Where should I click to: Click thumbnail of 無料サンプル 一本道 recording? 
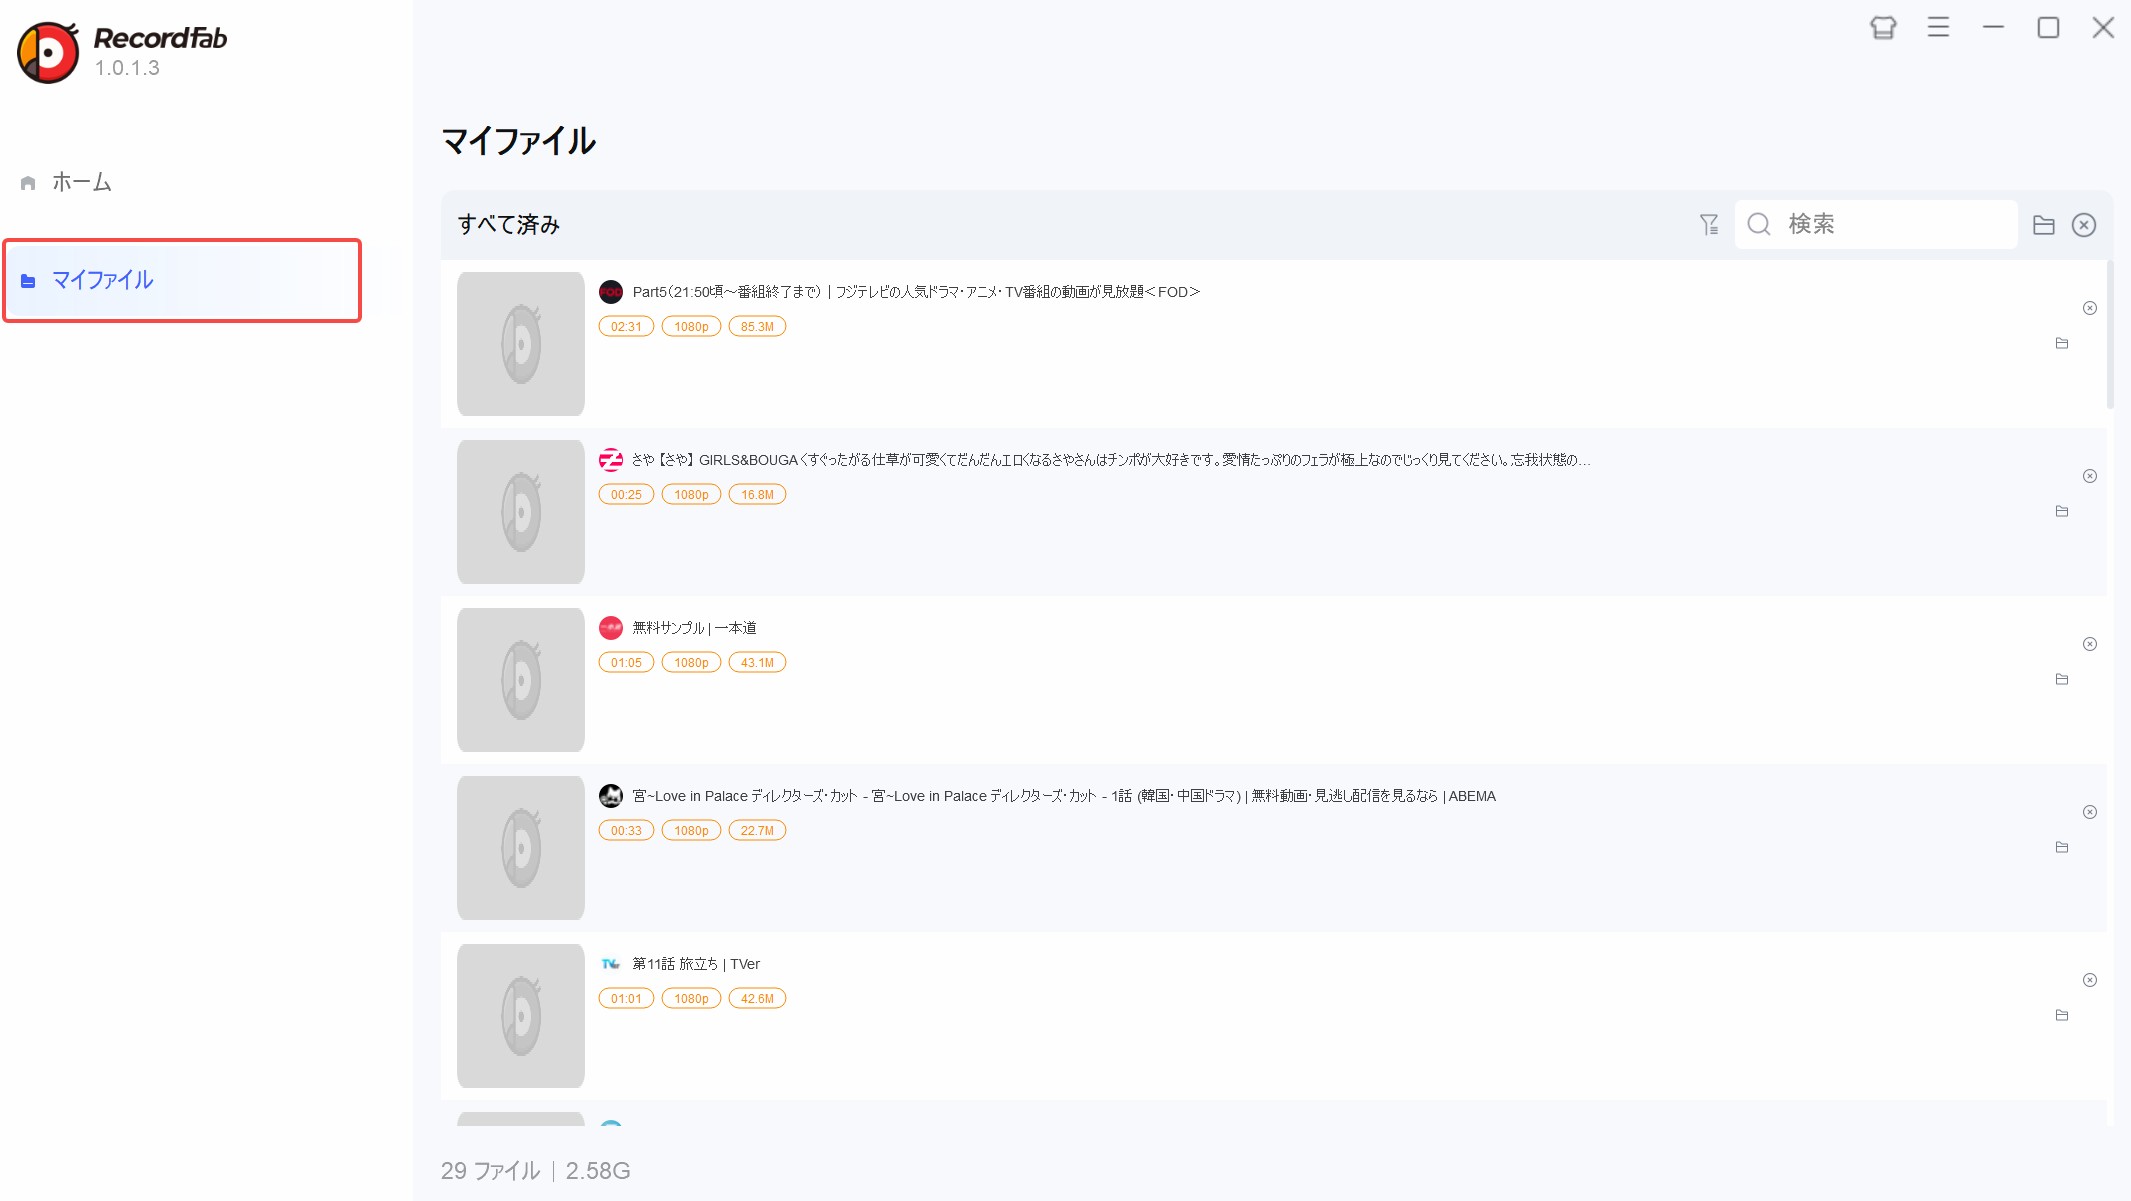click(x=521, y=680)
